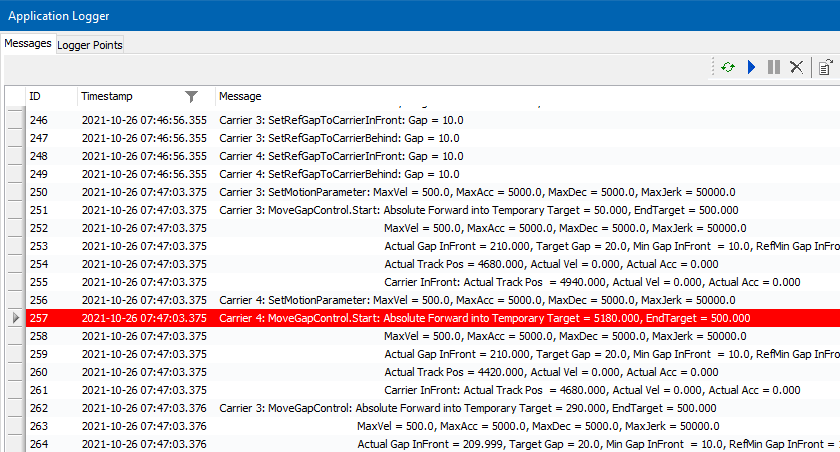The width and height of the screenshot is (840, 452).
Task: Click the row selector box for ID 264
Action: pos(13,444)
